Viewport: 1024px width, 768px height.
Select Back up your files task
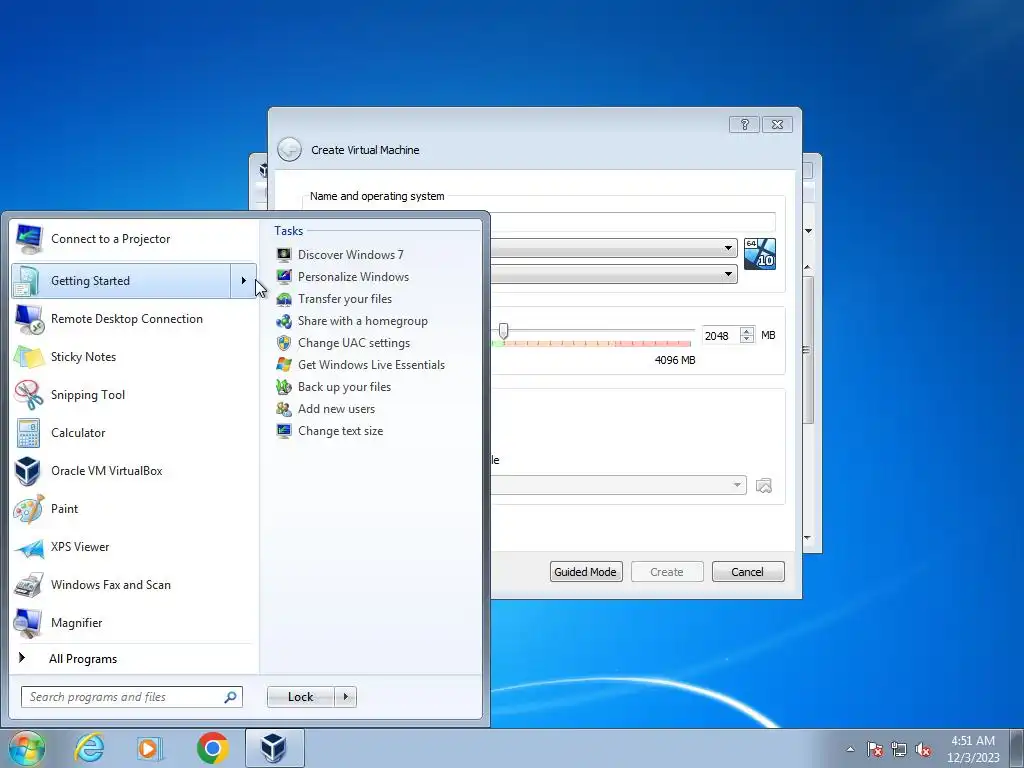point(344,387)
